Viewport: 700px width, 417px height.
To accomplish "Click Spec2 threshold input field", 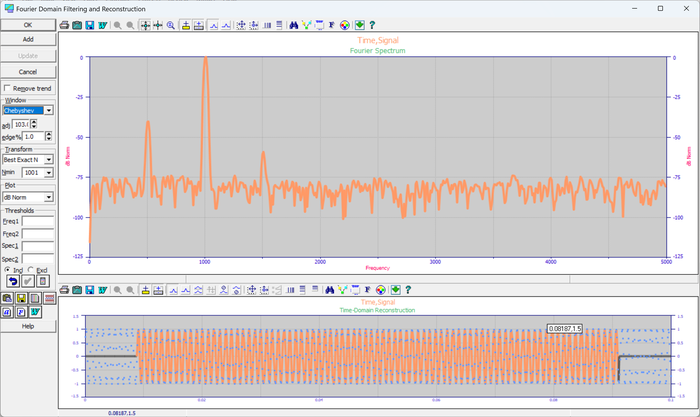I will (x=38, y=259).
